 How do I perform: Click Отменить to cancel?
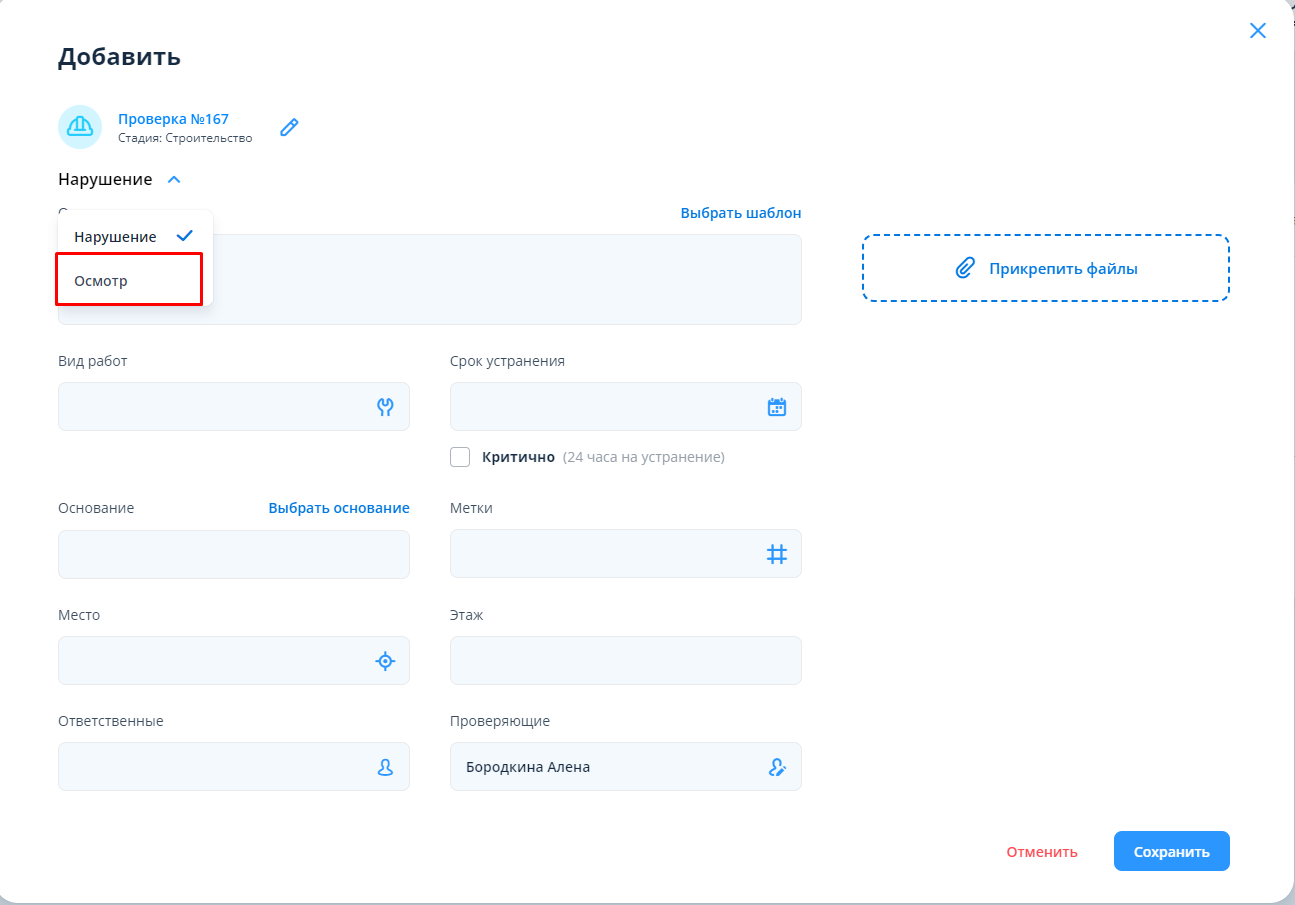(1041, 852)
